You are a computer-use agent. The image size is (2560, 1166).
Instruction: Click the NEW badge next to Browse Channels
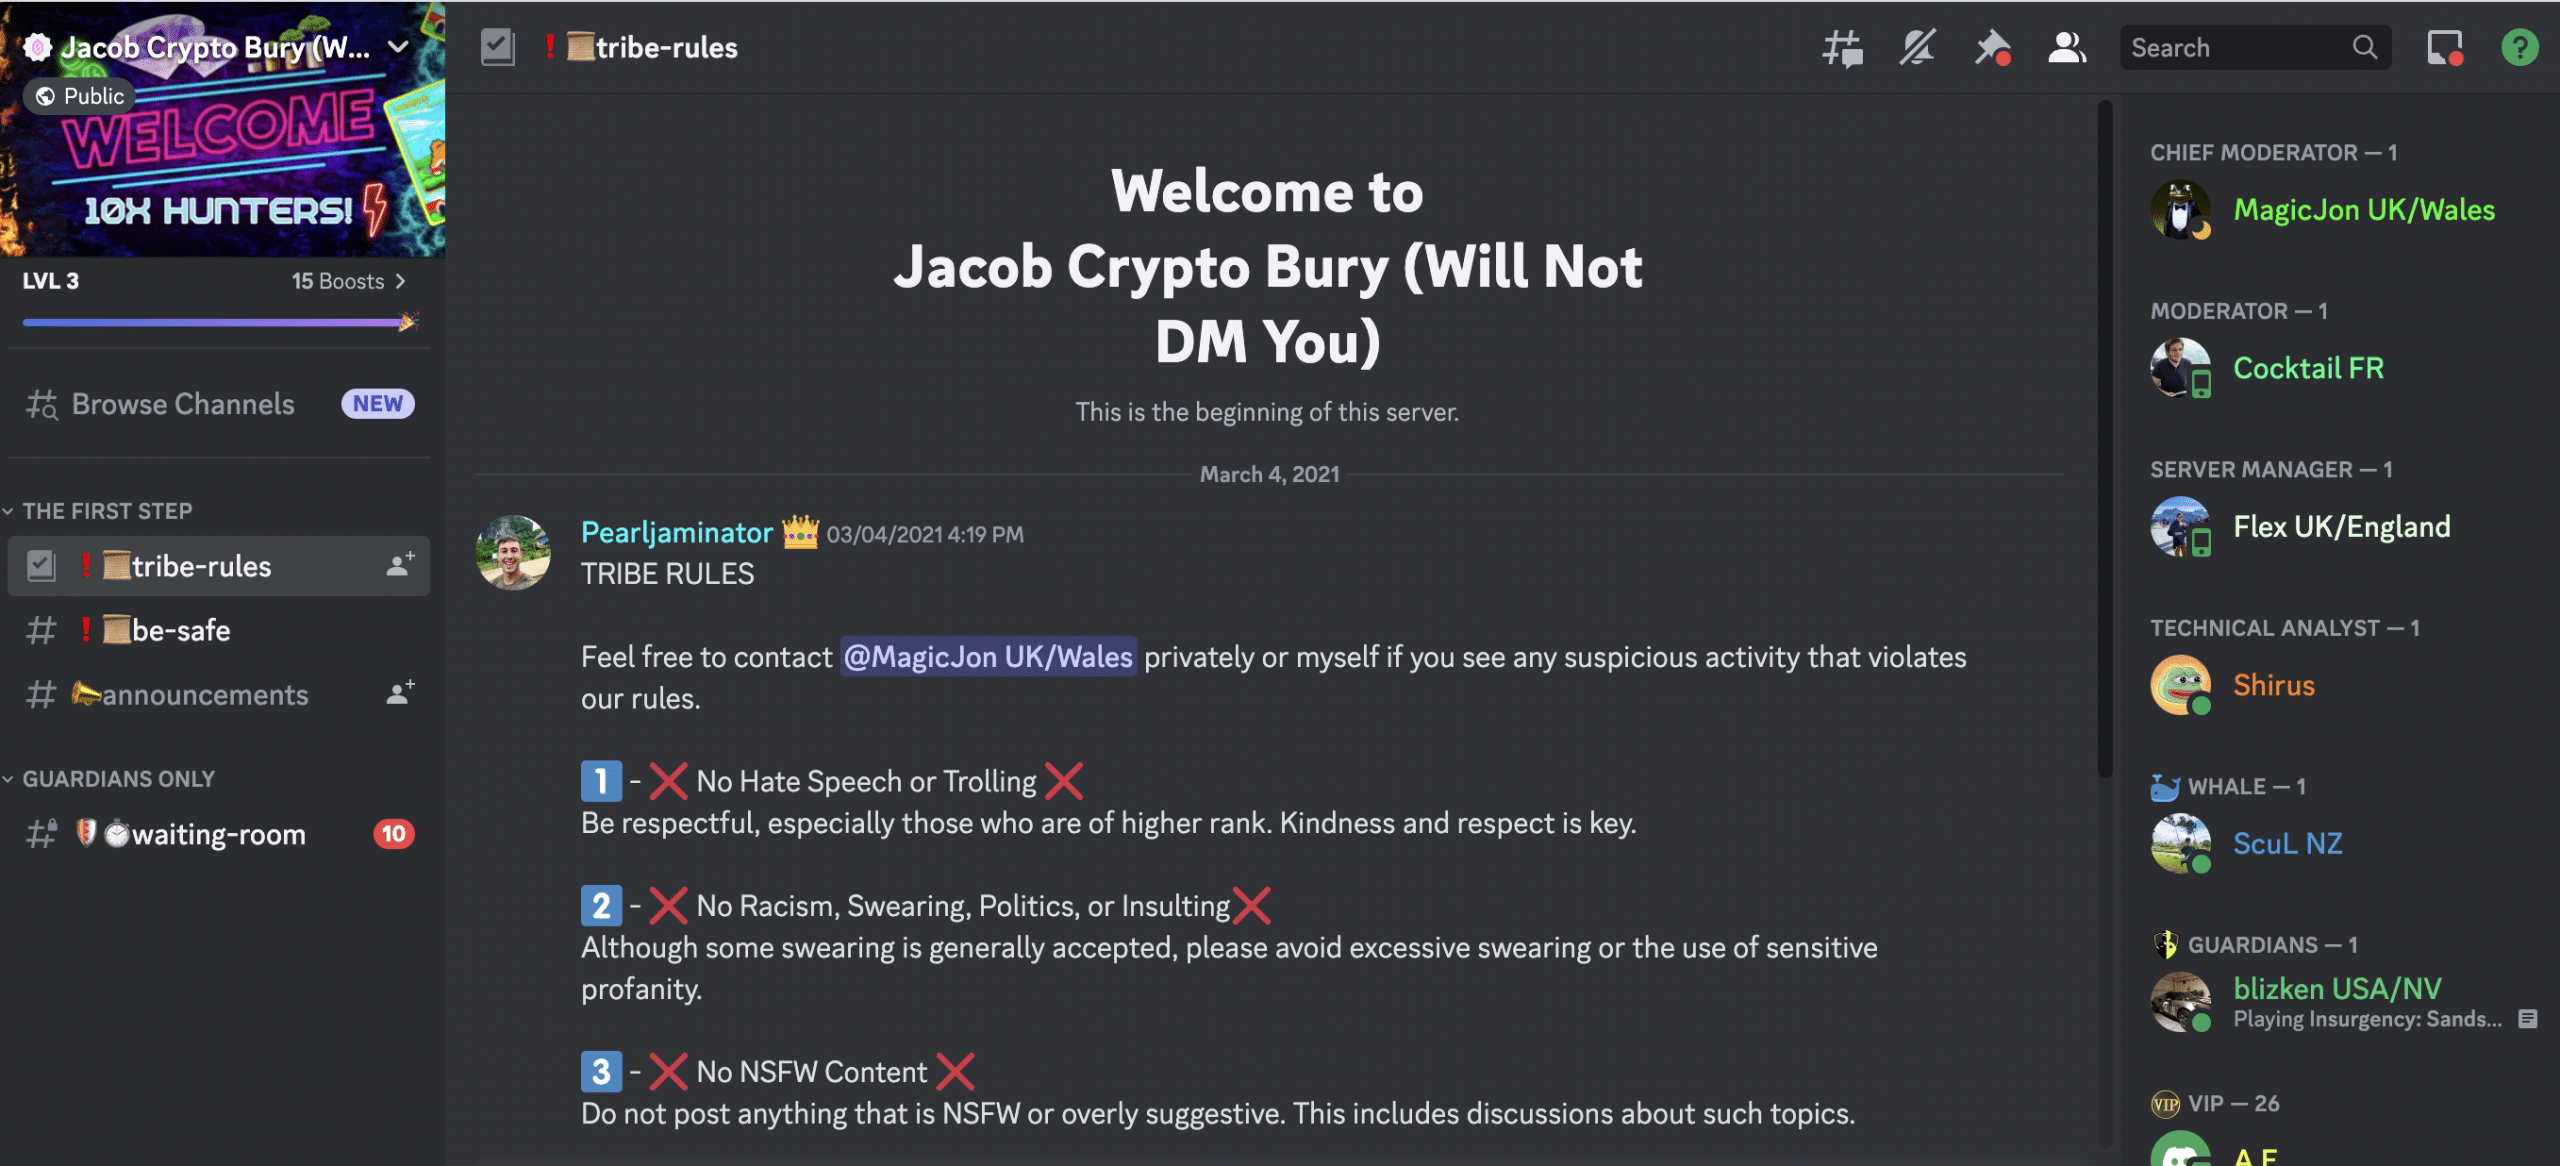tap(376, 403)
